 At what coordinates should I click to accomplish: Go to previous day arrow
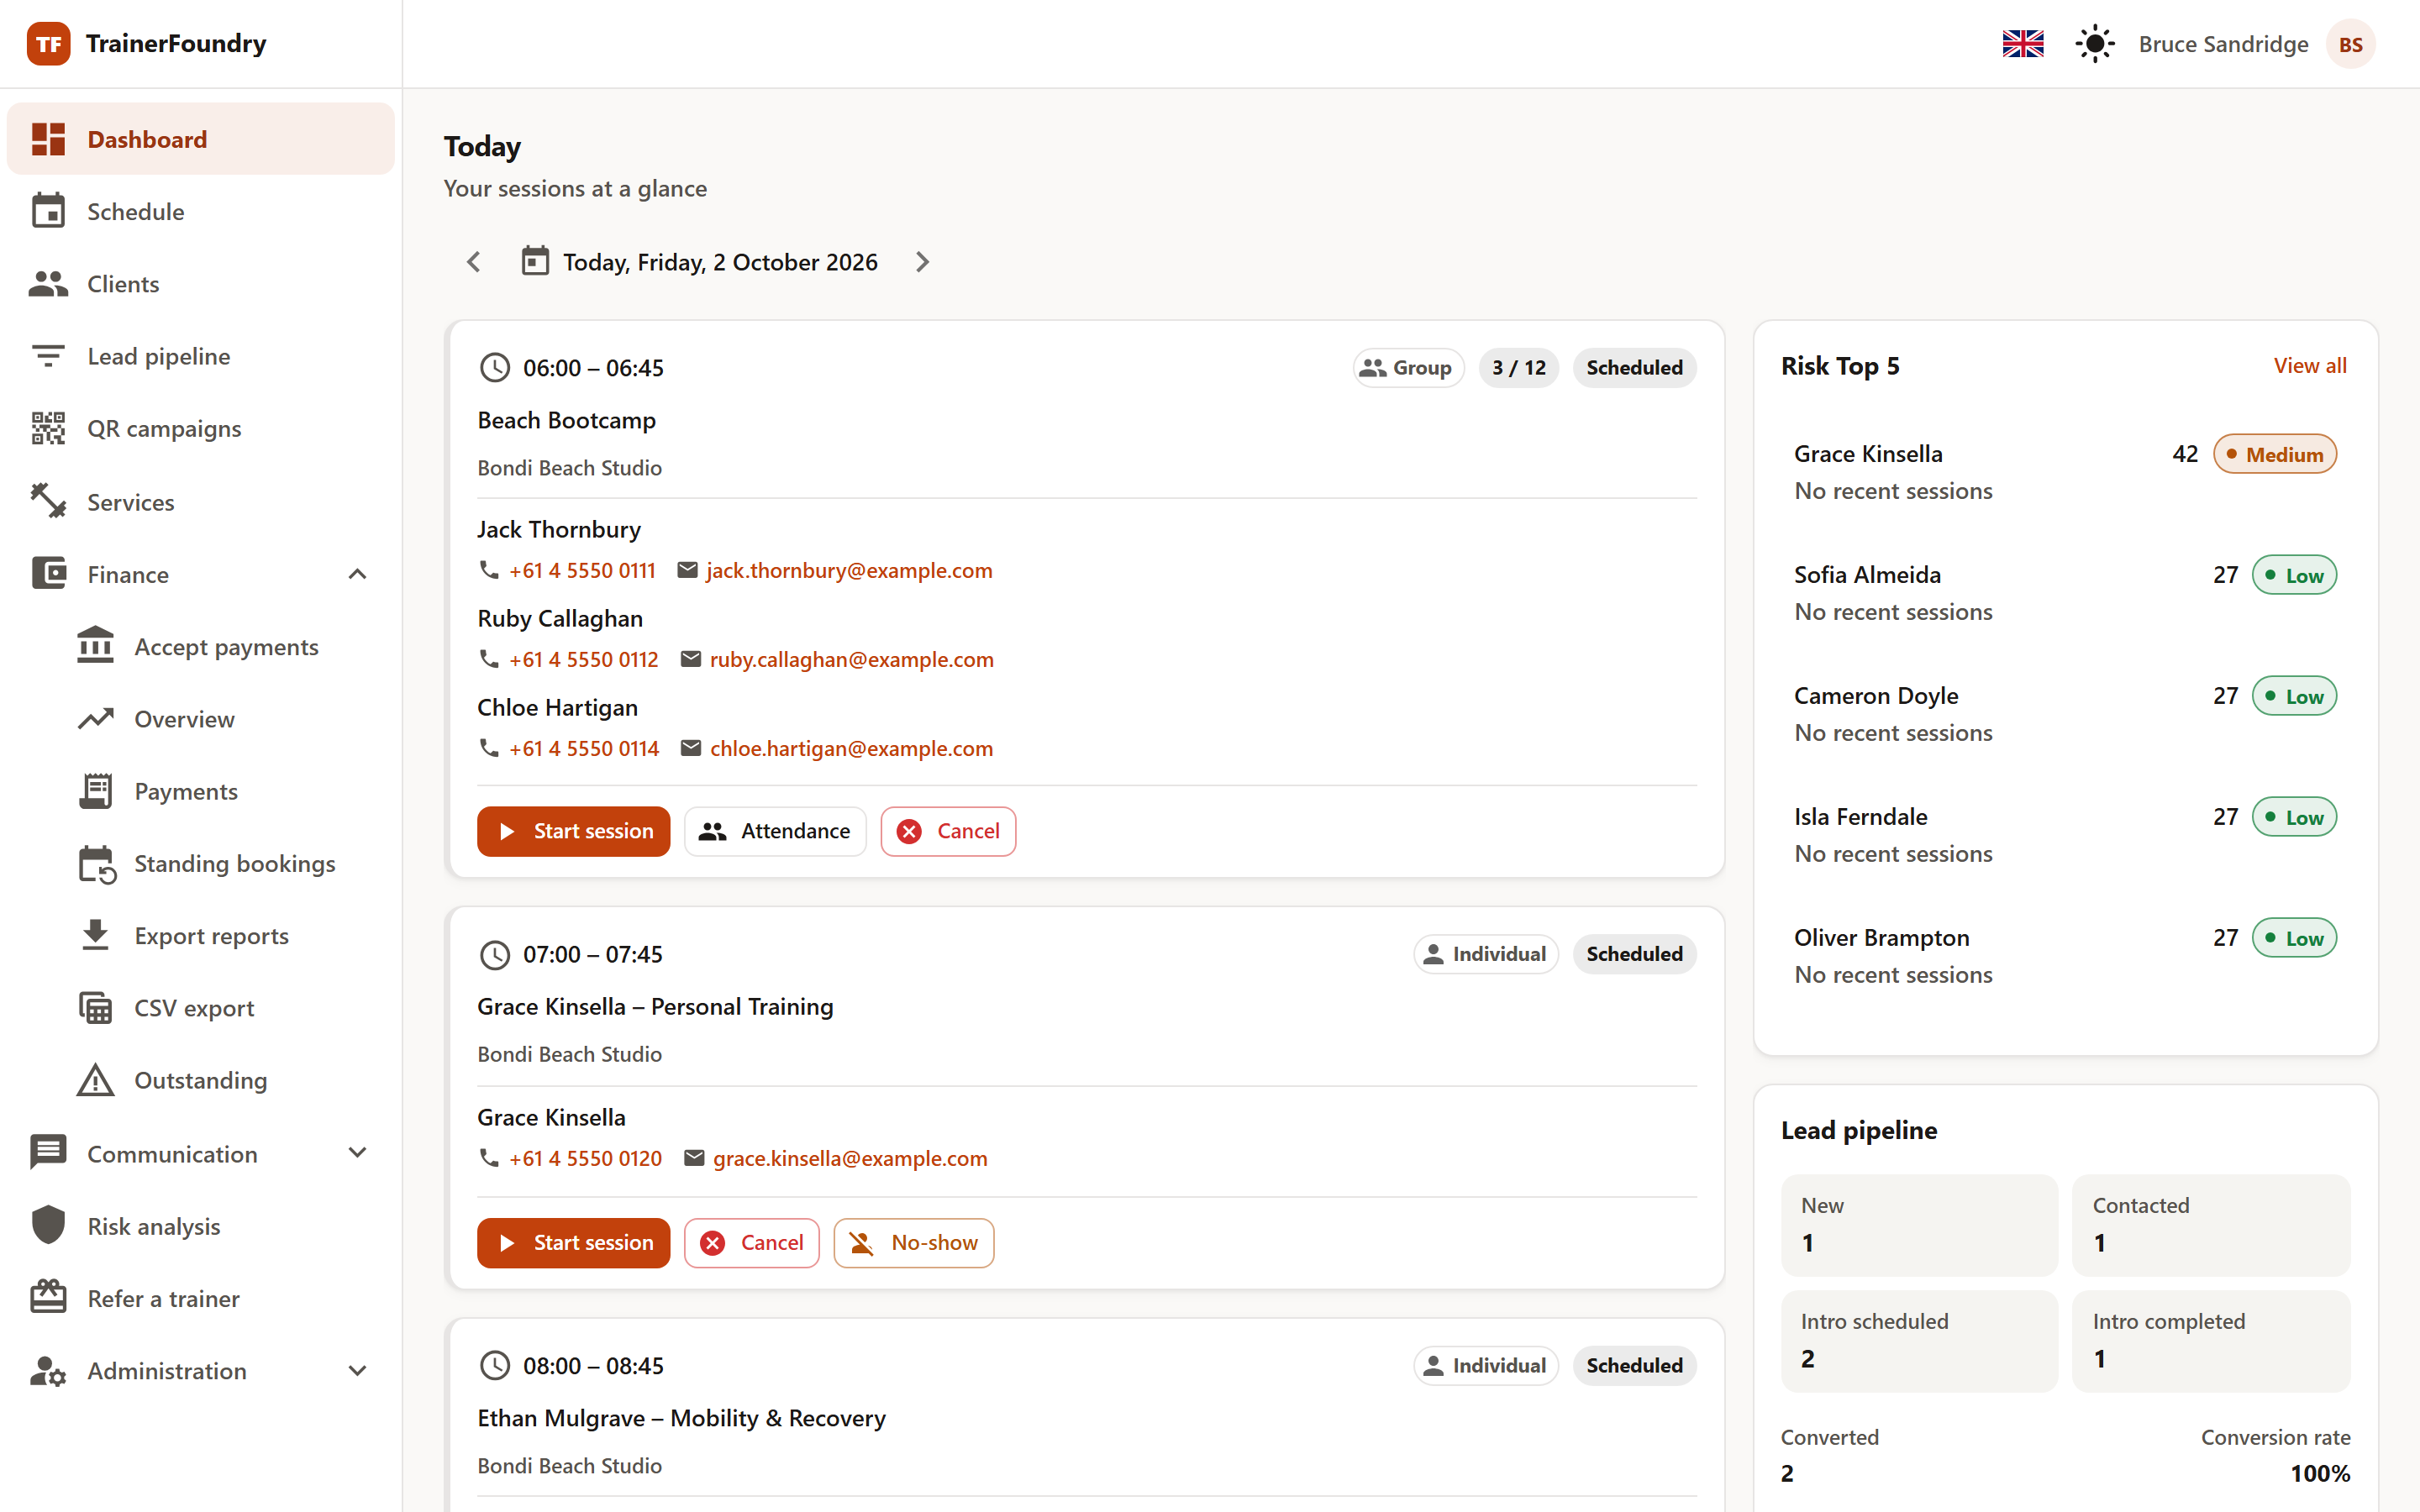474,262
